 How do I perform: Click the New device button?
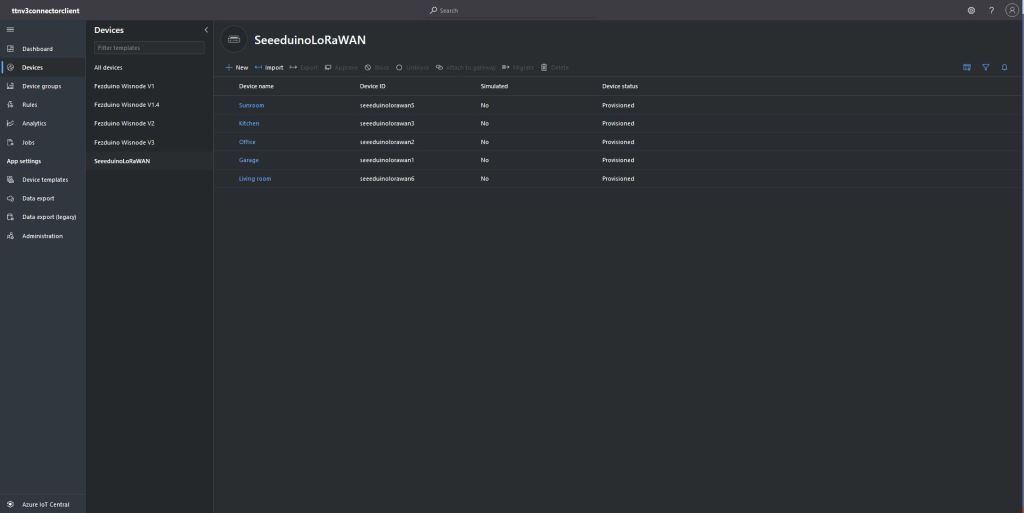[x=237, y=68]
